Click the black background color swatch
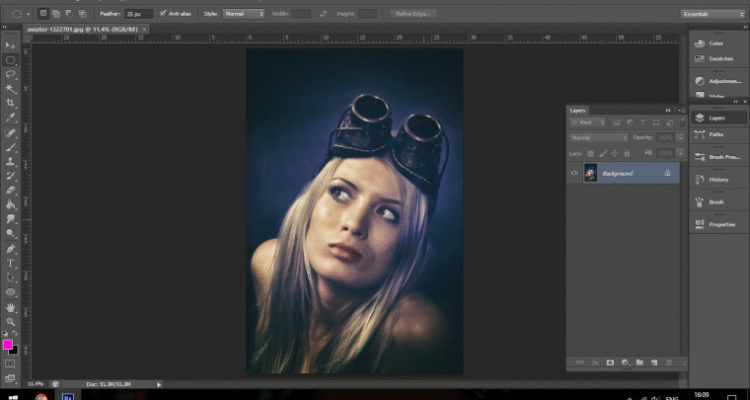Screen dimensions: 750x400 (x=15, y=351)
